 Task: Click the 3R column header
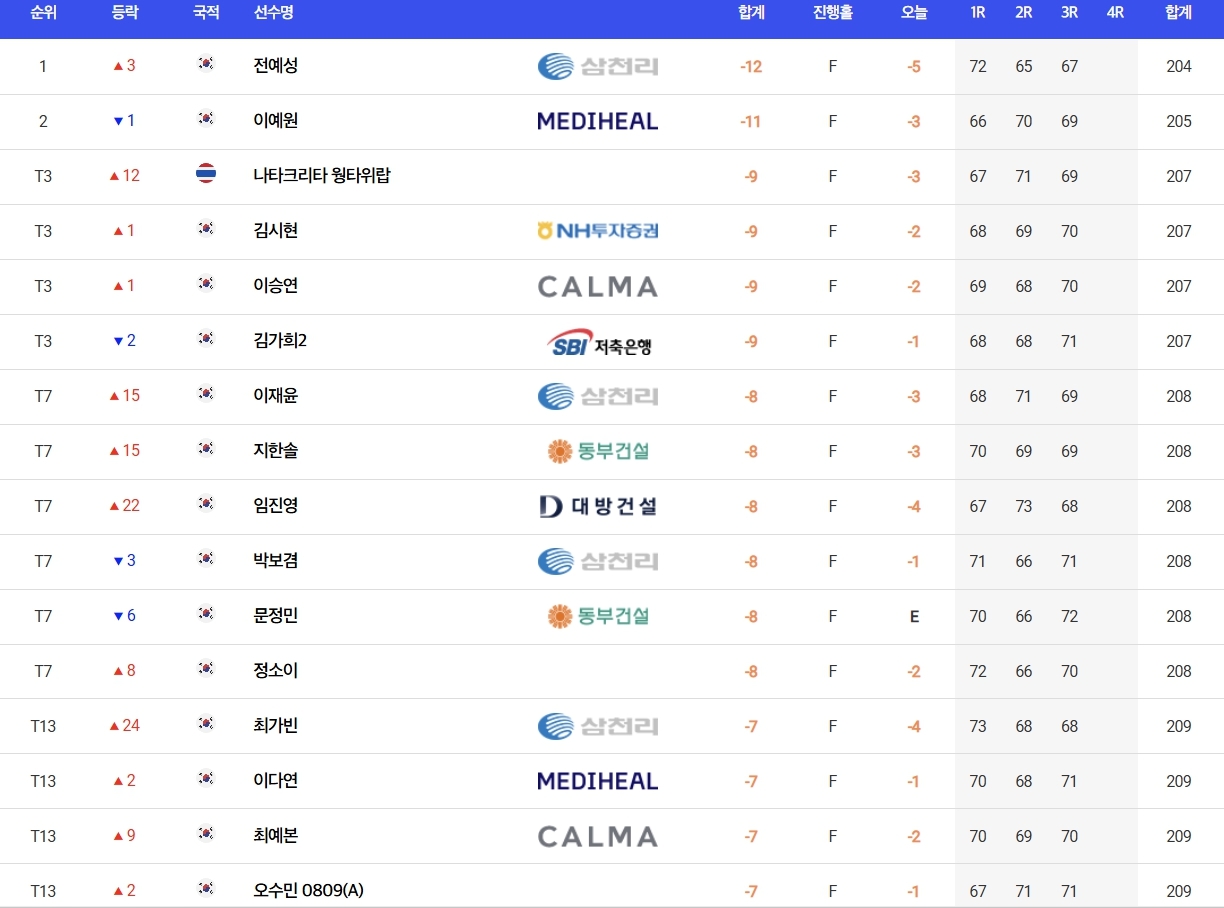(x=1069, y=13)
